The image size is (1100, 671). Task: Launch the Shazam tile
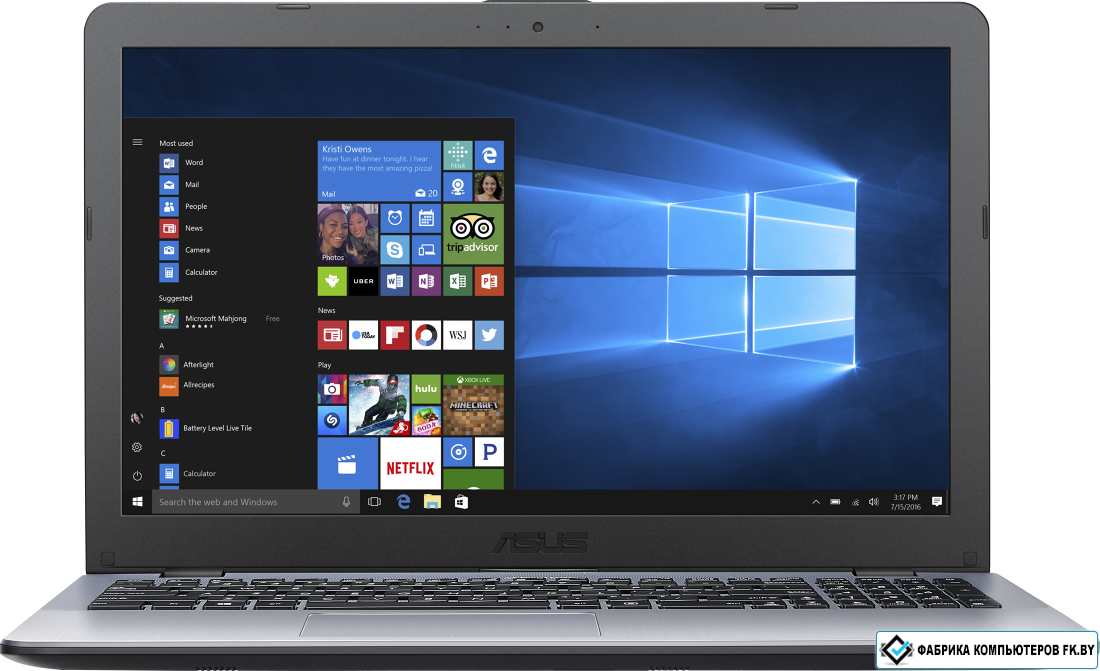[332, 420]
